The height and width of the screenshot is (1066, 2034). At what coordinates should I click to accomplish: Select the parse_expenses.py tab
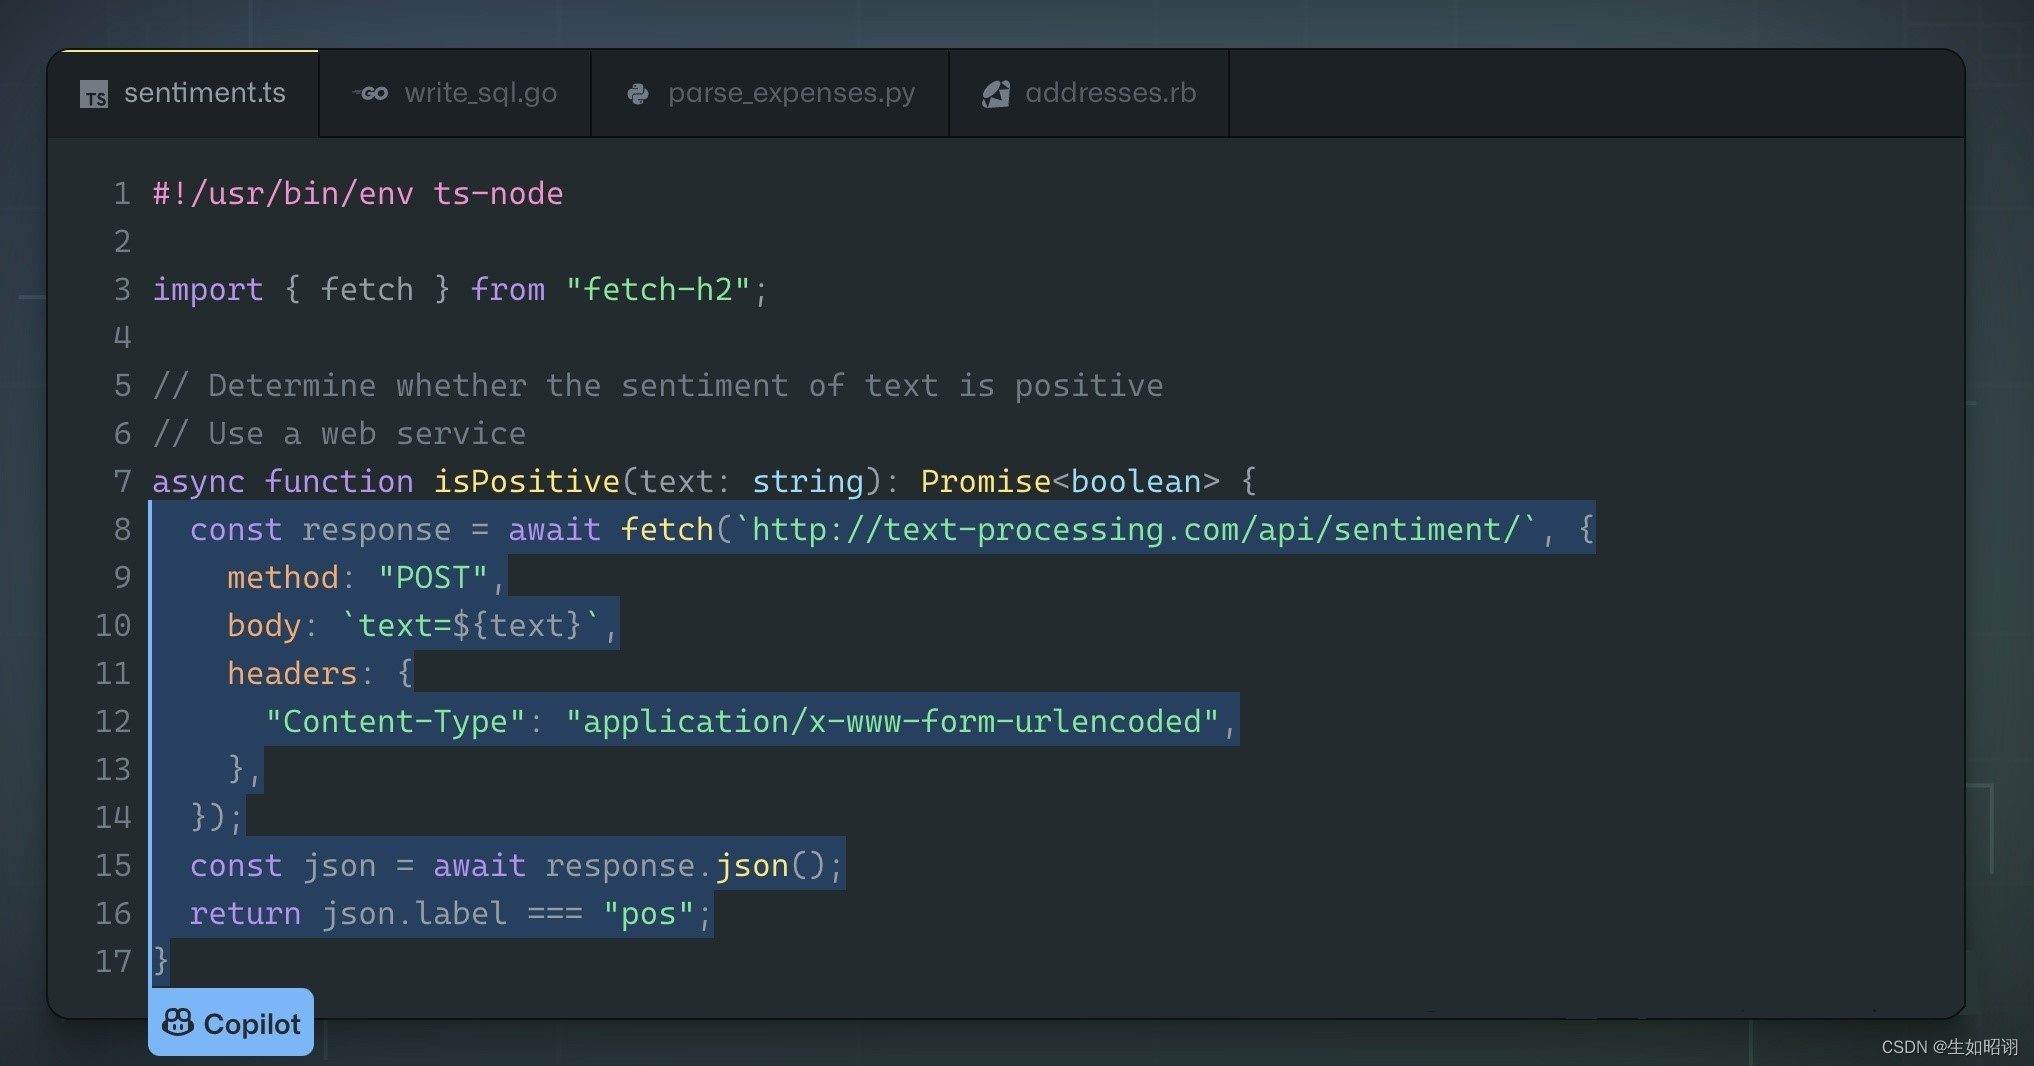pos(791,93)
